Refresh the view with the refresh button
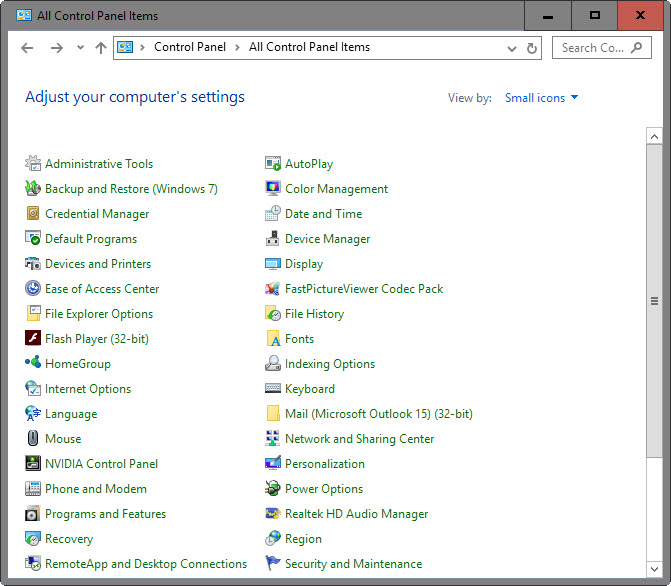671x586 pixels. (x=531, y=48)
